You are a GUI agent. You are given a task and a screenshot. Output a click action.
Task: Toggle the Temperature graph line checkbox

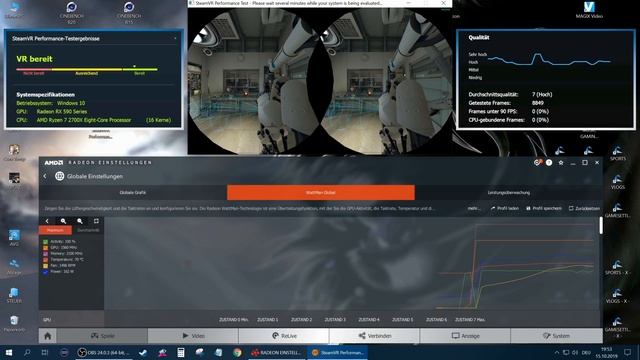(45, 260)
